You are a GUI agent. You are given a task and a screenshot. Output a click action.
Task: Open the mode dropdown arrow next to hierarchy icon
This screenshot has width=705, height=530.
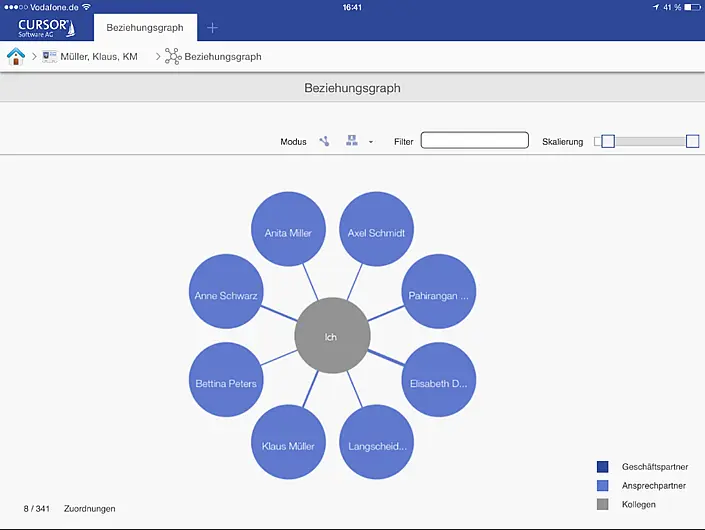(371, 142)
